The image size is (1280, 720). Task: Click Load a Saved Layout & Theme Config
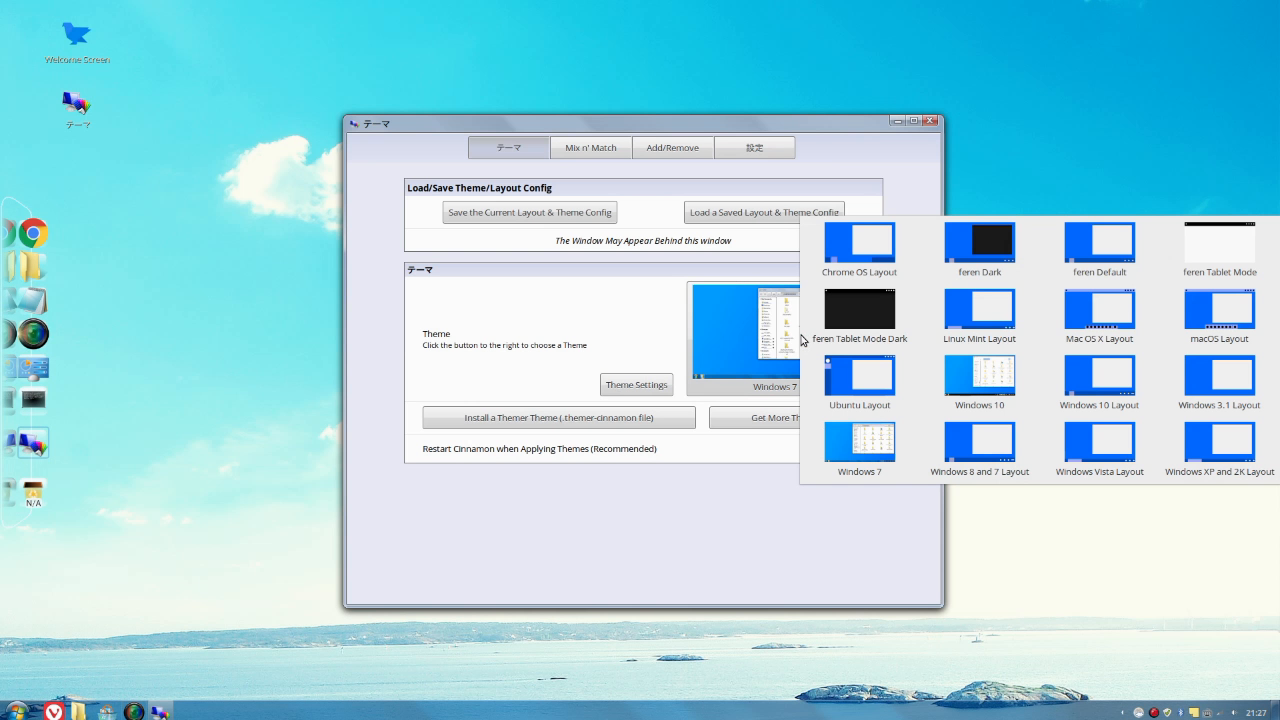764,212
